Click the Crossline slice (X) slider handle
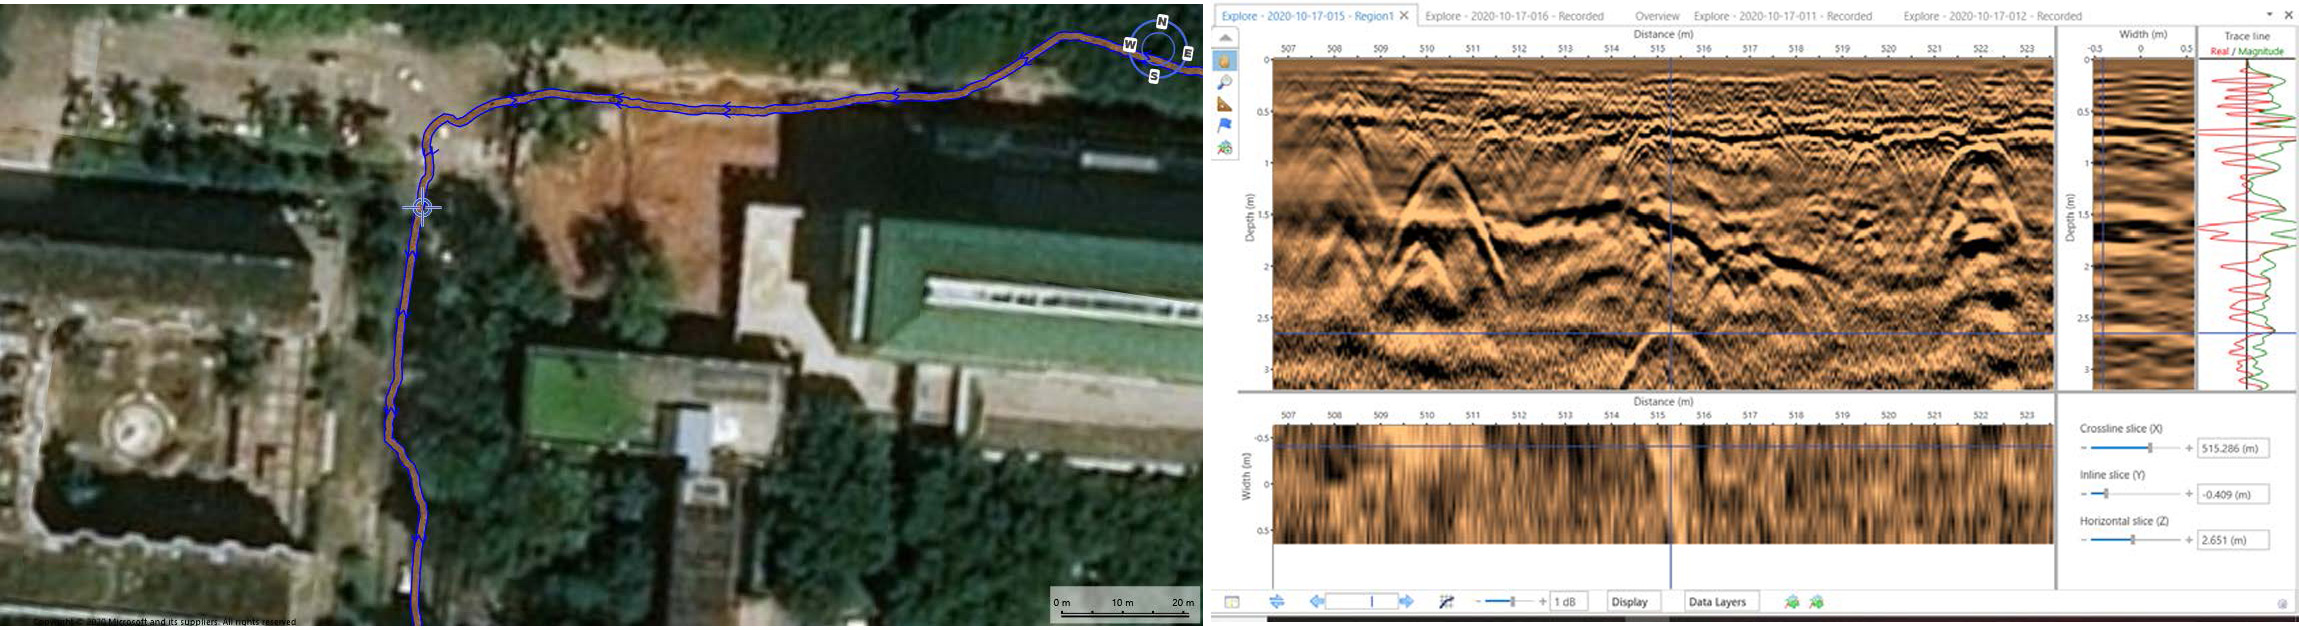Image resolution: width=2299 pixels, height=630 pixels. pos(2150,448)
